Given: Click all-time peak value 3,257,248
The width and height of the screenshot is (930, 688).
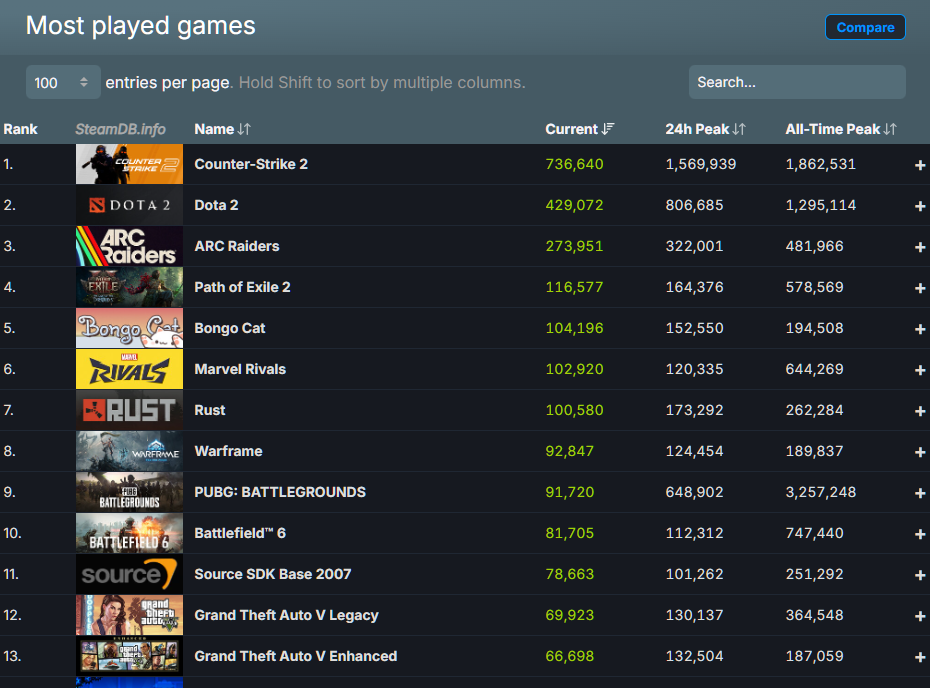Looking at the screenshot, I should [x=820, y=492].
